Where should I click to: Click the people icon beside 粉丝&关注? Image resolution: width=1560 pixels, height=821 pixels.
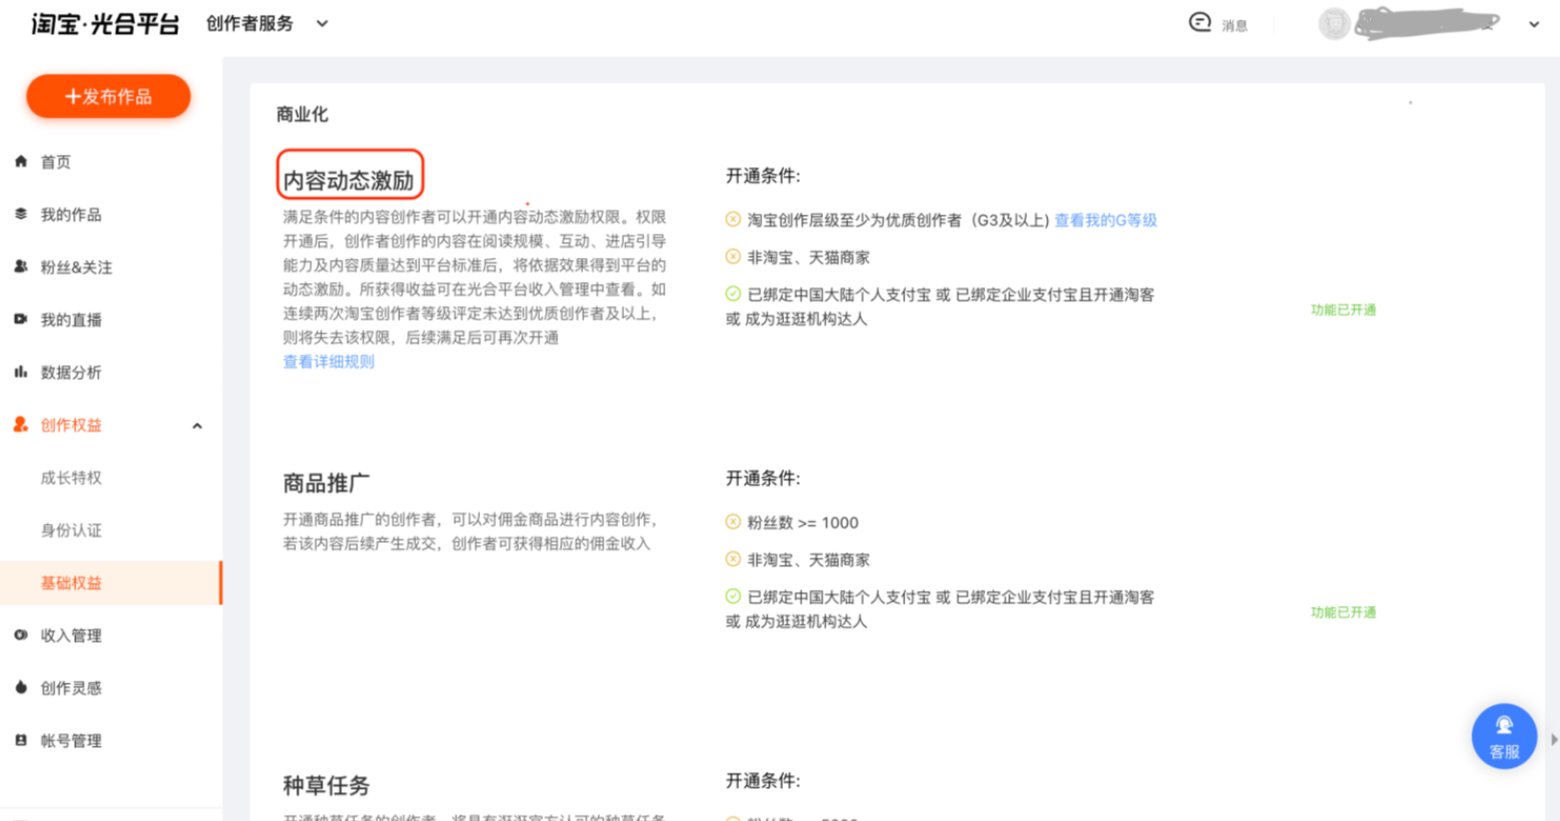click(21, 267)
